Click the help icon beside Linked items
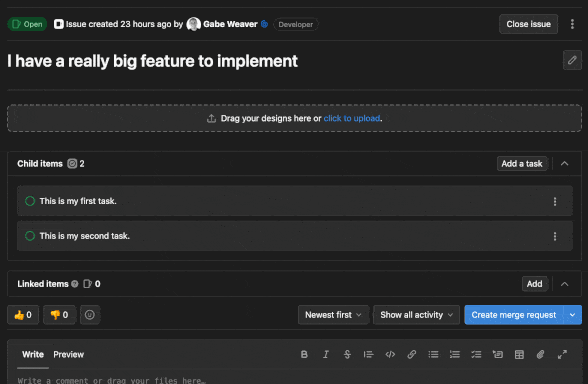588x384 pixels. [x=75, y=284]
